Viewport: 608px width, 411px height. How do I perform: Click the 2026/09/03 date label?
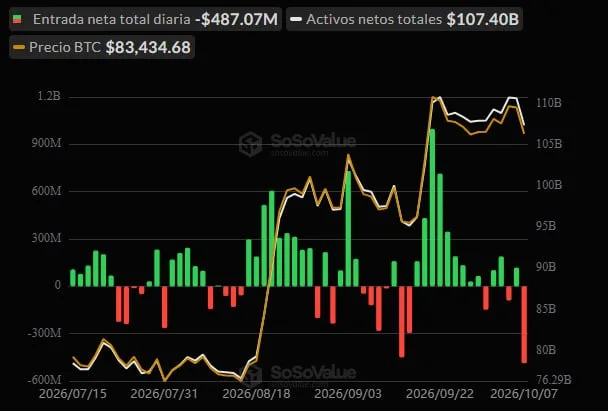(x=348, y=394)
